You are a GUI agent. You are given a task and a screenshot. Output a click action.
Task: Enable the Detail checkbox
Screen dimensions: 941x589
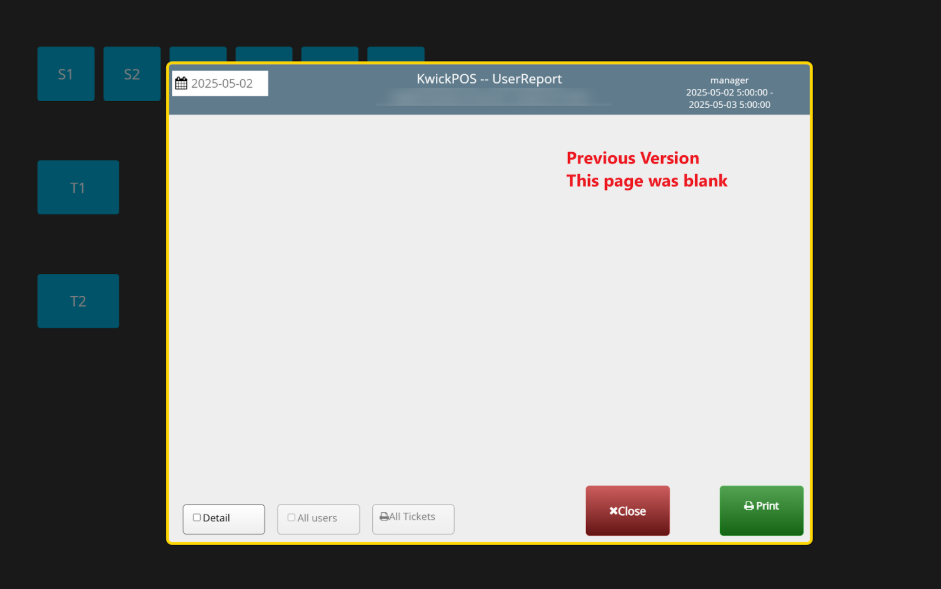(197, 518)
